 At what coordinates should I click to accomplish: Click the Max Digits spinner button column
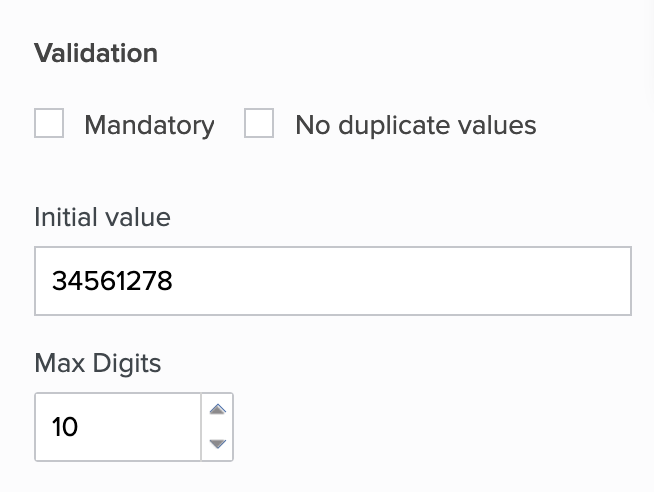(217, 427)
